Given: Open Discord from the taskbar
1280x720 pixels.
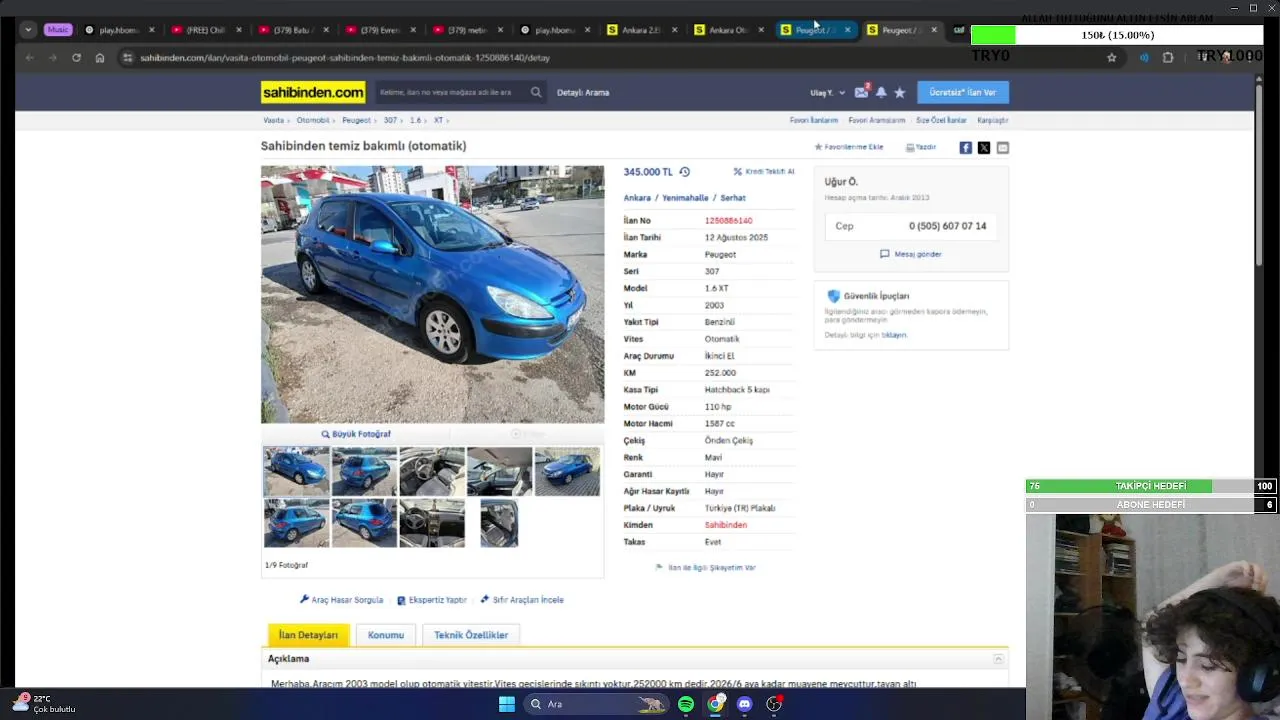Looking at the screenshot, I should coord(744,704).
